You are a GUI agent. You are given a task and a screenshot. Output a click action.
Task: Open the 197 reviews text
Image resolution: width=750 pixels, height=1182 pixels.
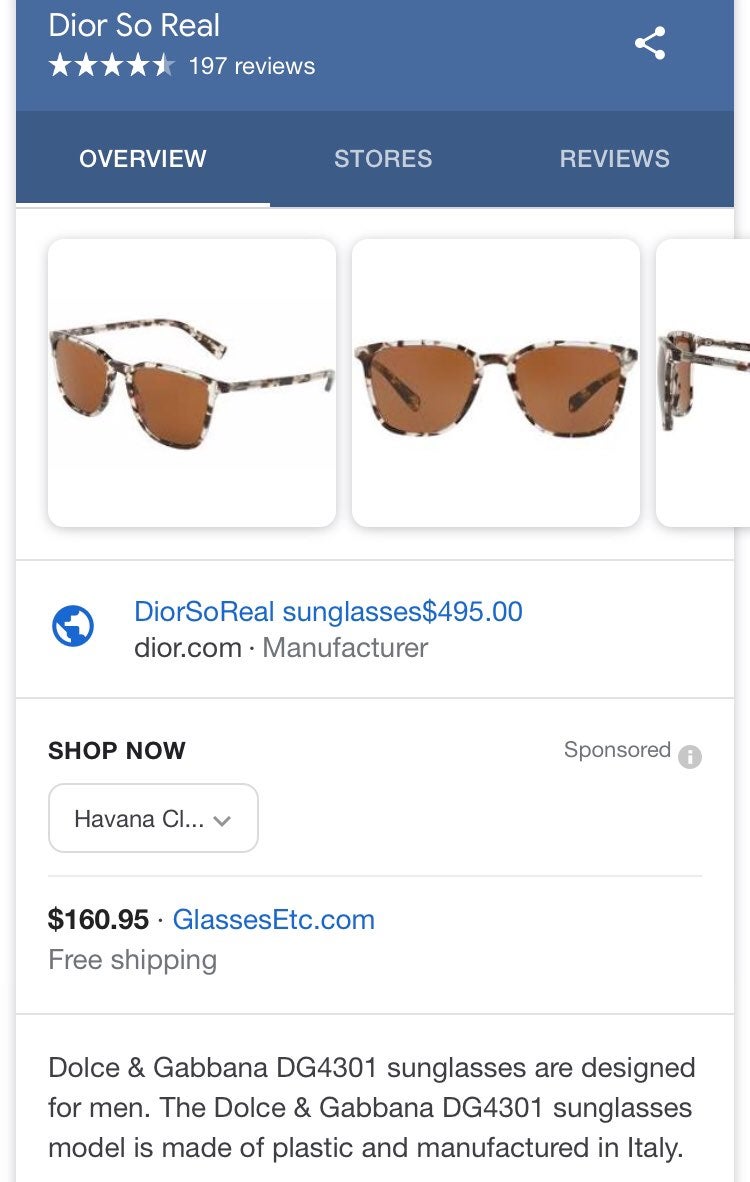click(x=252, y=66)
